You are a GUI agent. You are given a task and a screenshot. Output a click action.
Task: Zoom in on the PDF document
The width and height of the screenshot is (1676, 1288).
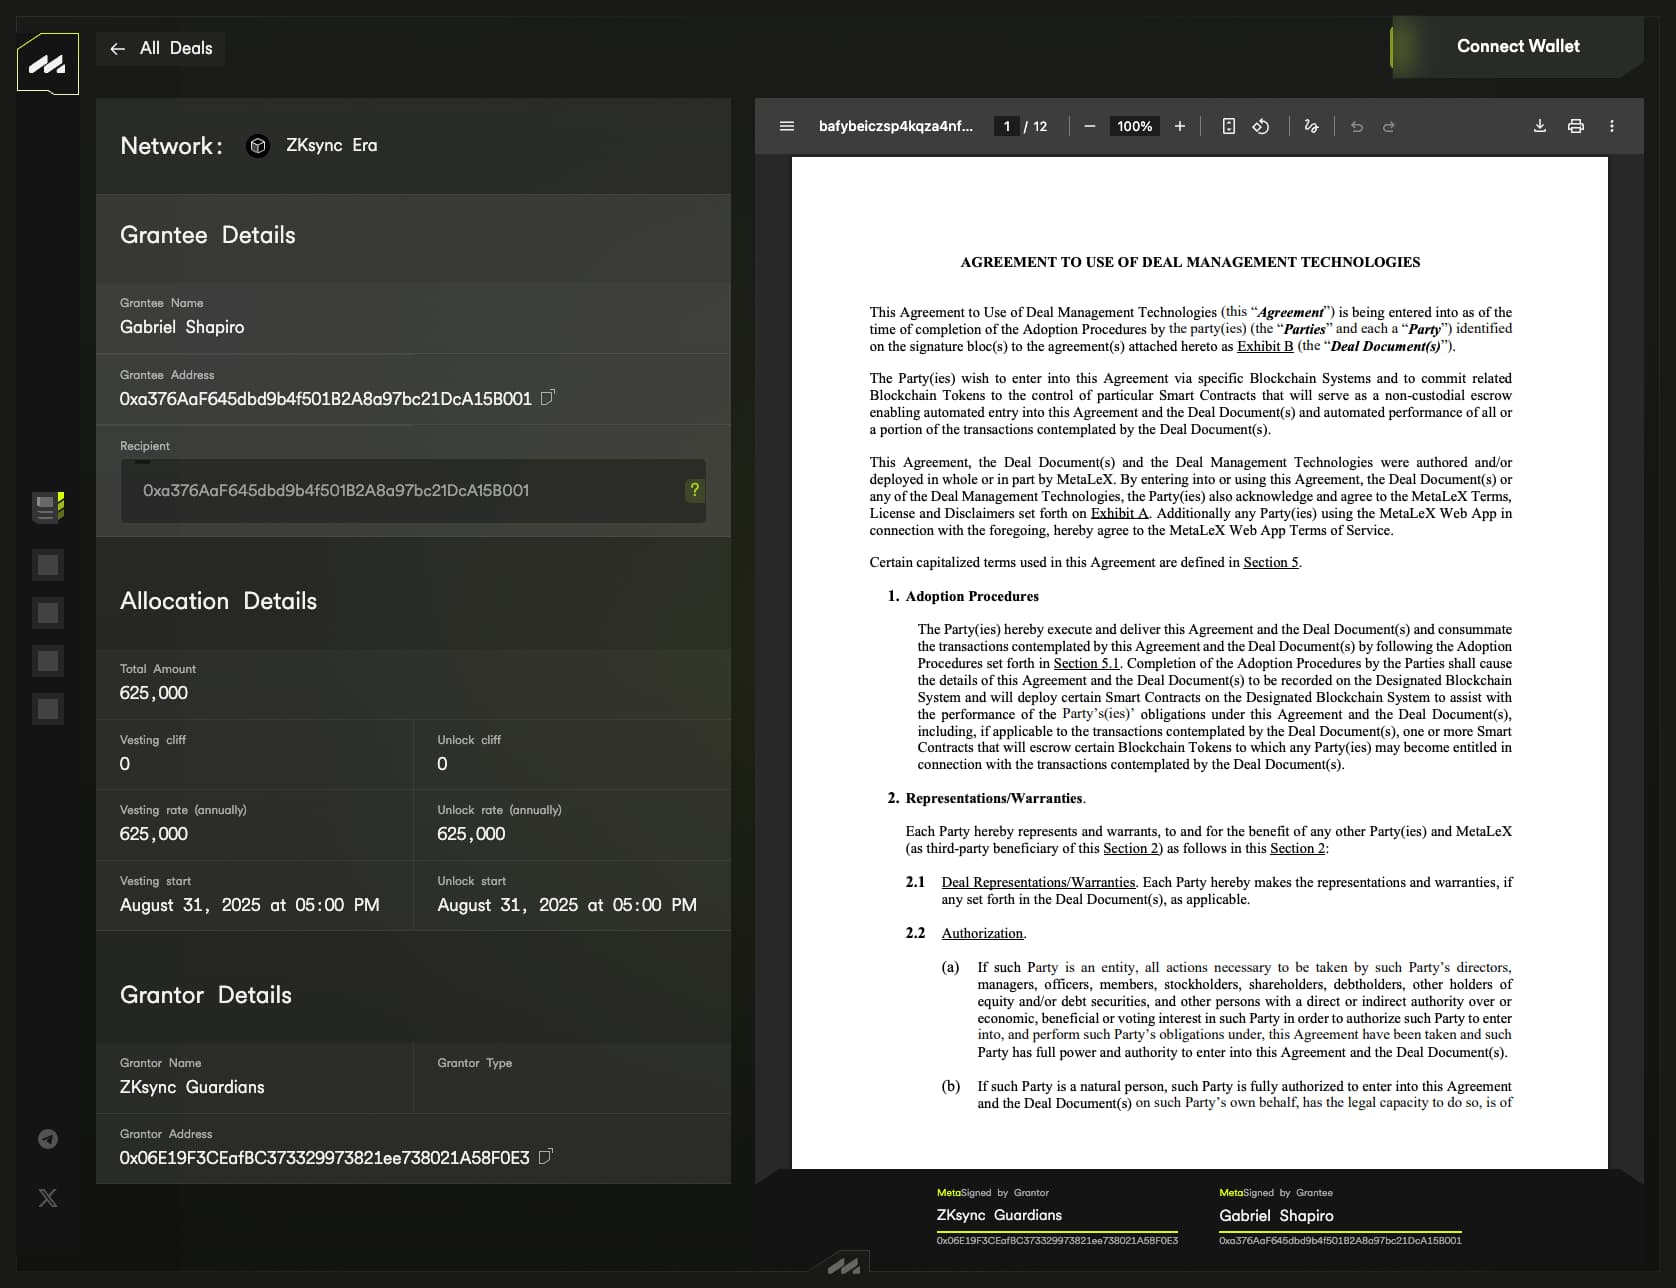coord(1180,126)
